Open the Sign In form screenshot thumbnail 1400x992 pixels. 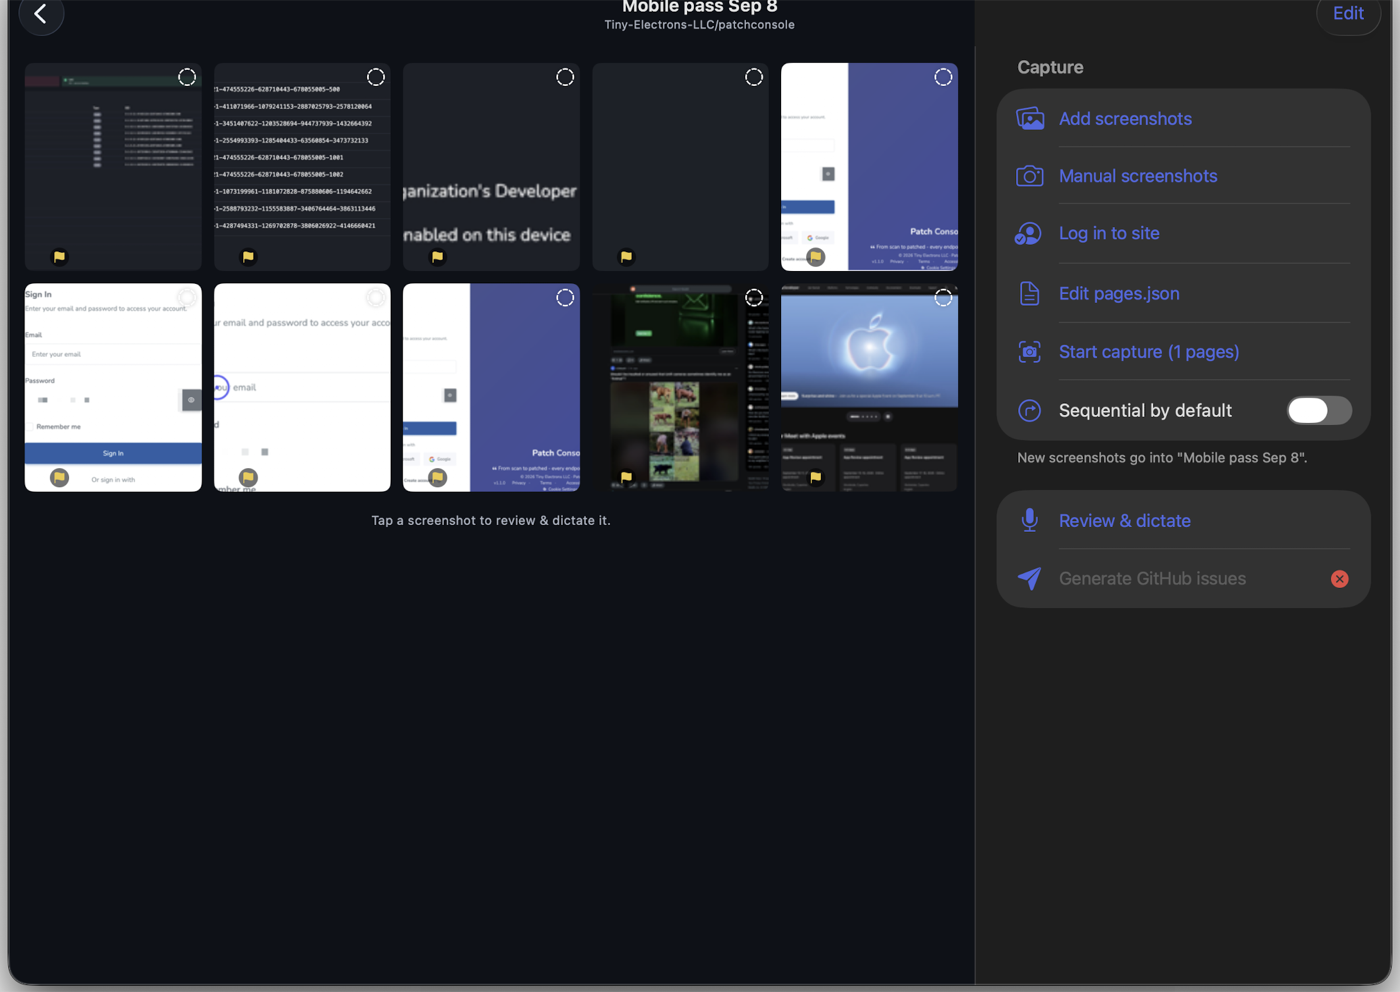tap(113, 387)
